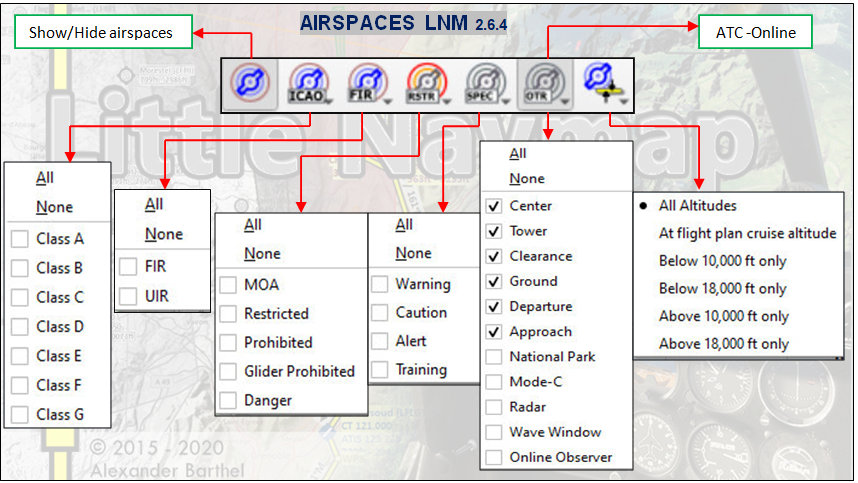Select At flight plan cruise altitude
Screen dimensions: 858x483
[x=747, y=234]
